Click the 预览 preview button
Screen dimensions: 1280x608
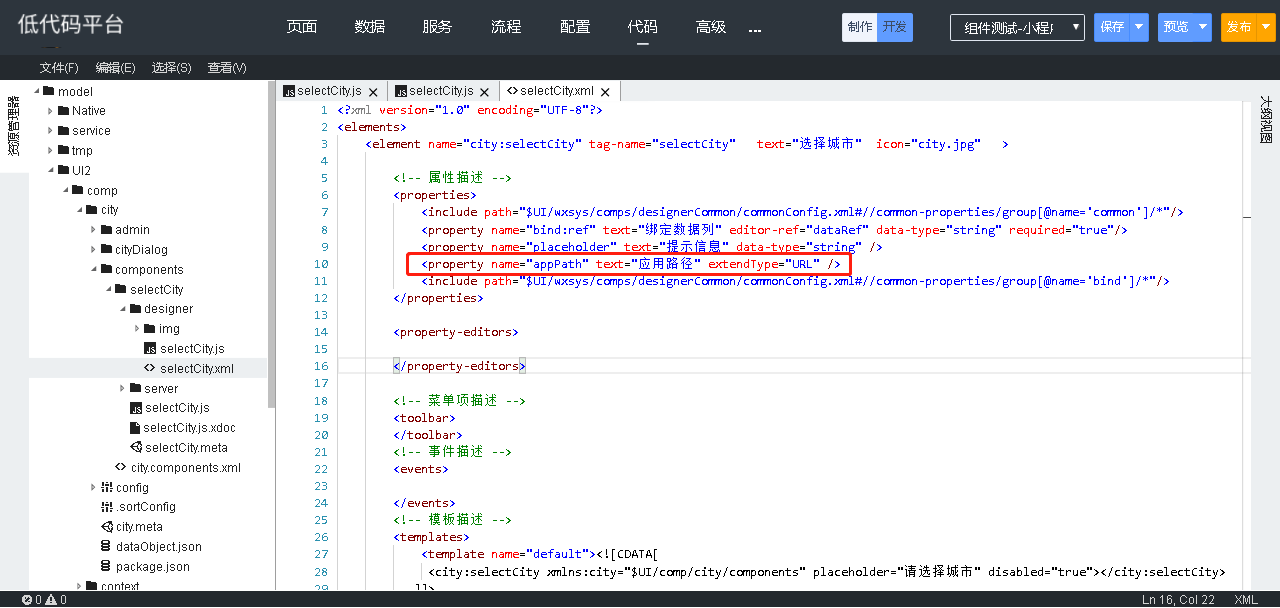(1175, 28)
